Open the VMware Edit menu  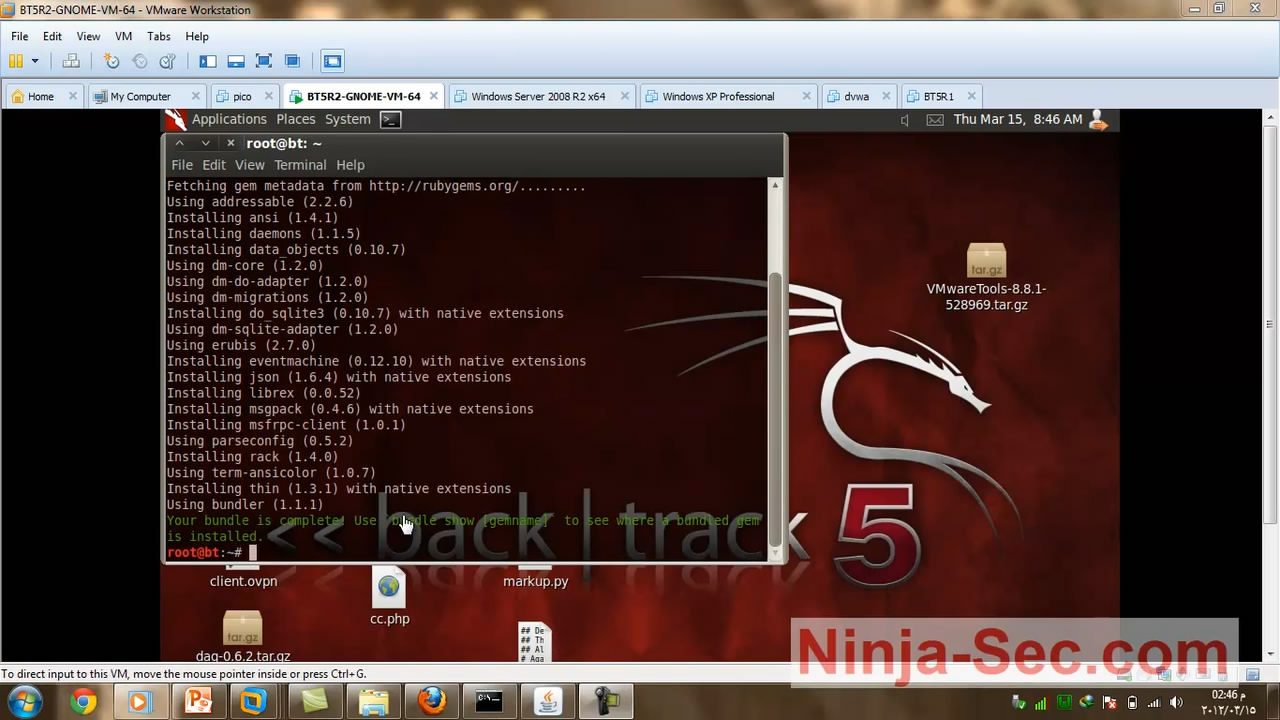[x=52, y=36]
